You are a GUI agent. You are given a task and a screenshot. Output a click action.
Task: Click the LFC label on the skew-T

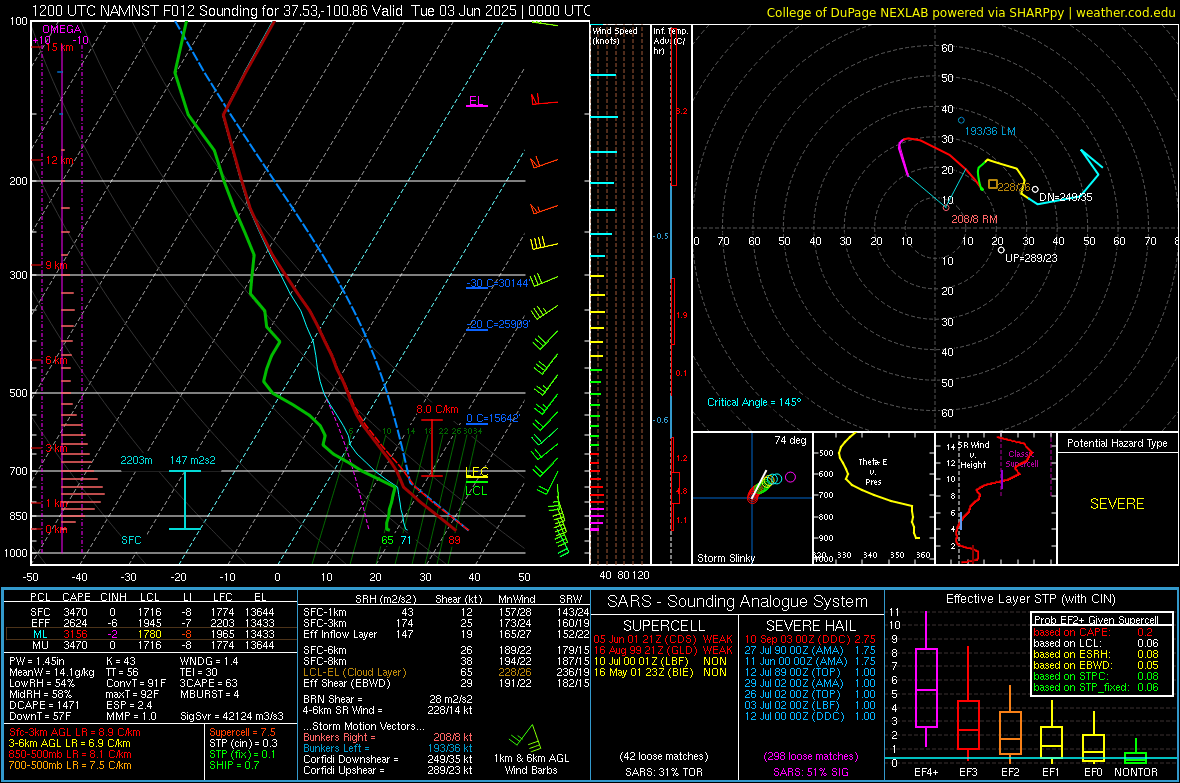(476, 472)
